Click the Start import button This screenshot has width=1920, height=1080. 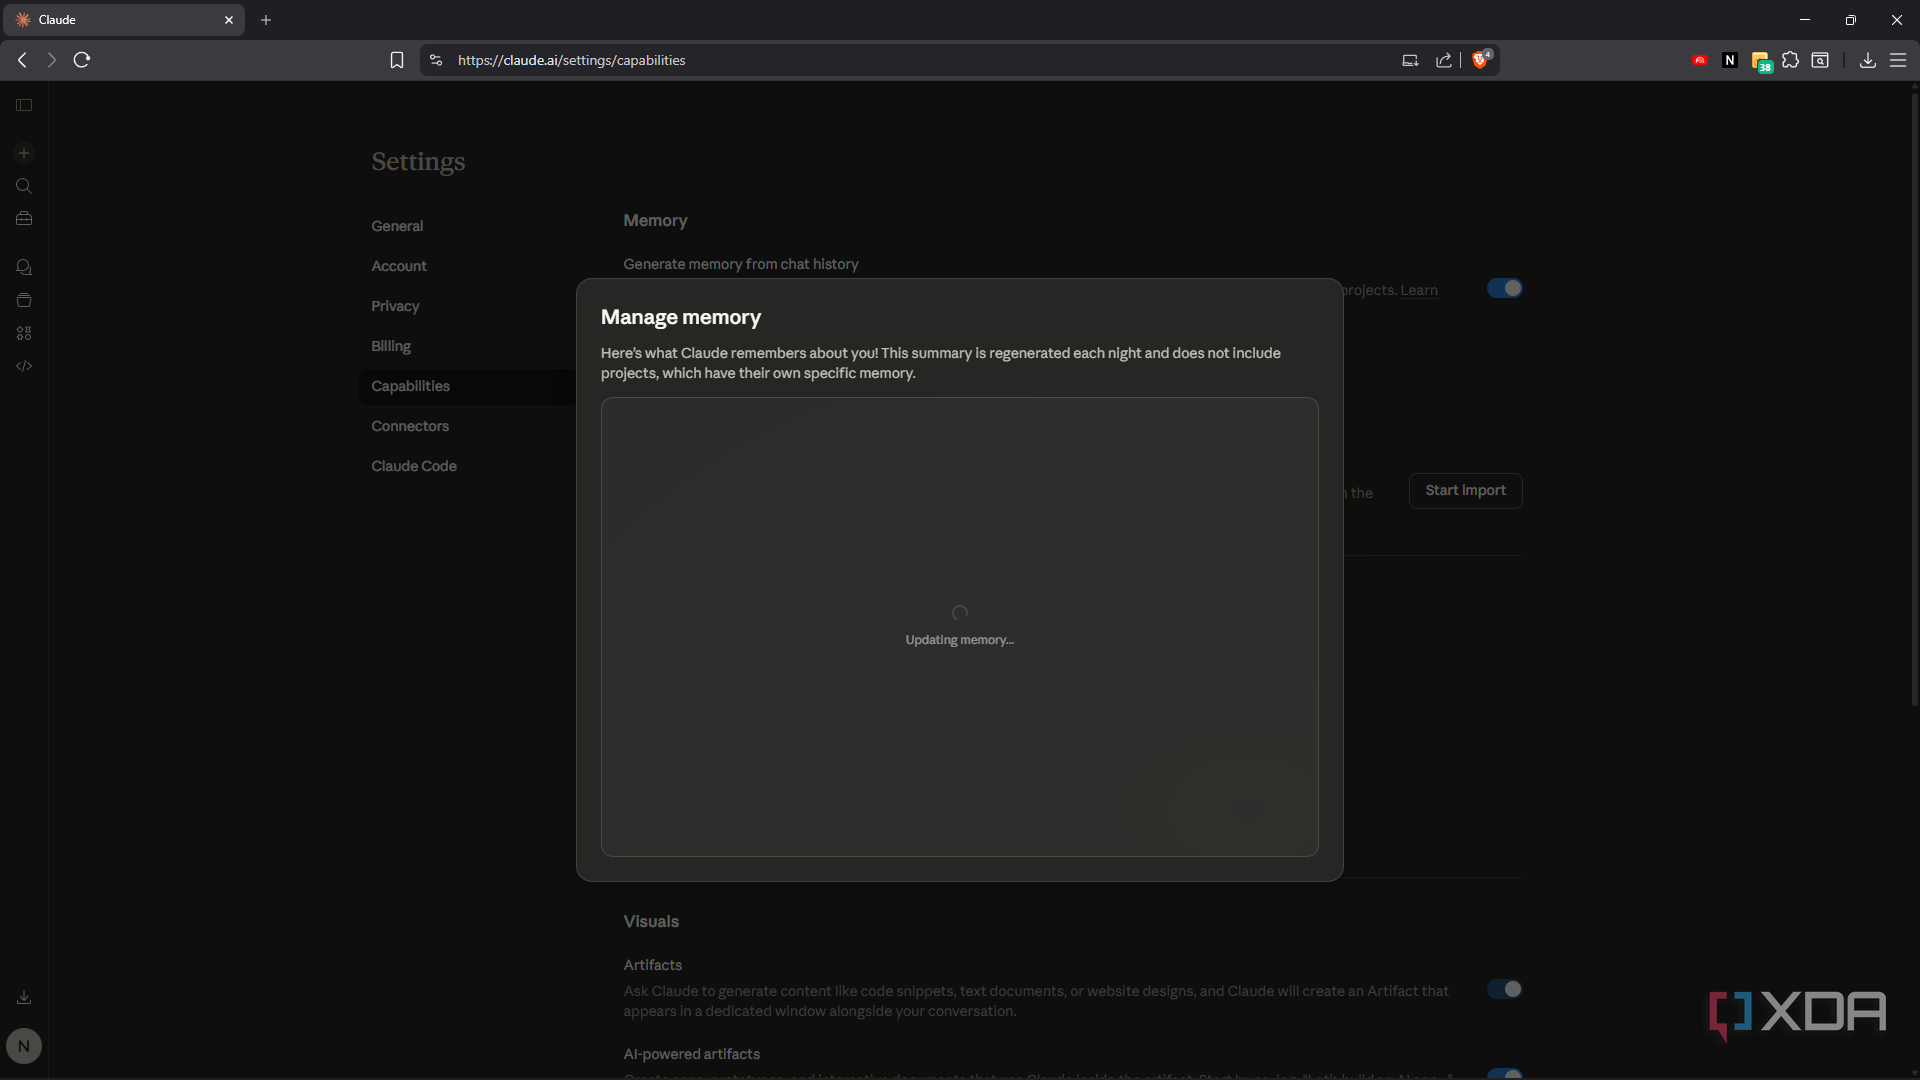[1465, 490]
